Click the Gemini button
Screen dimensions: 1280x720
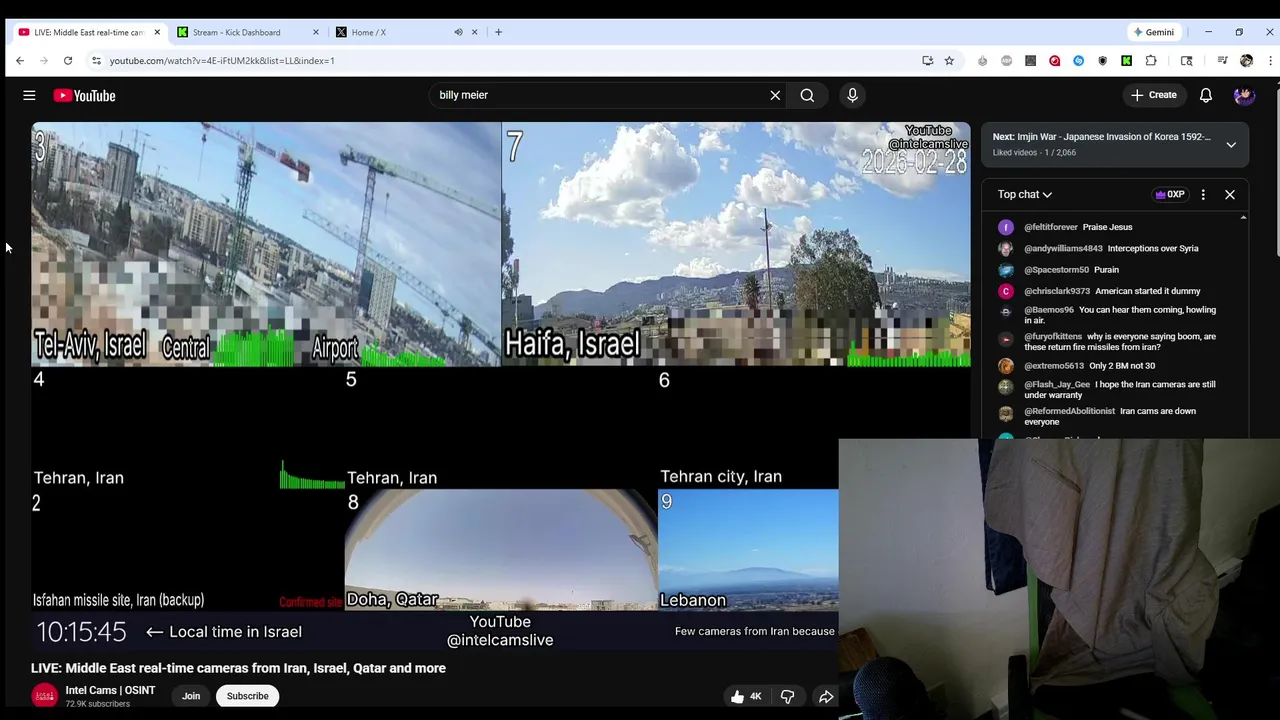(x=1153, y=32)
